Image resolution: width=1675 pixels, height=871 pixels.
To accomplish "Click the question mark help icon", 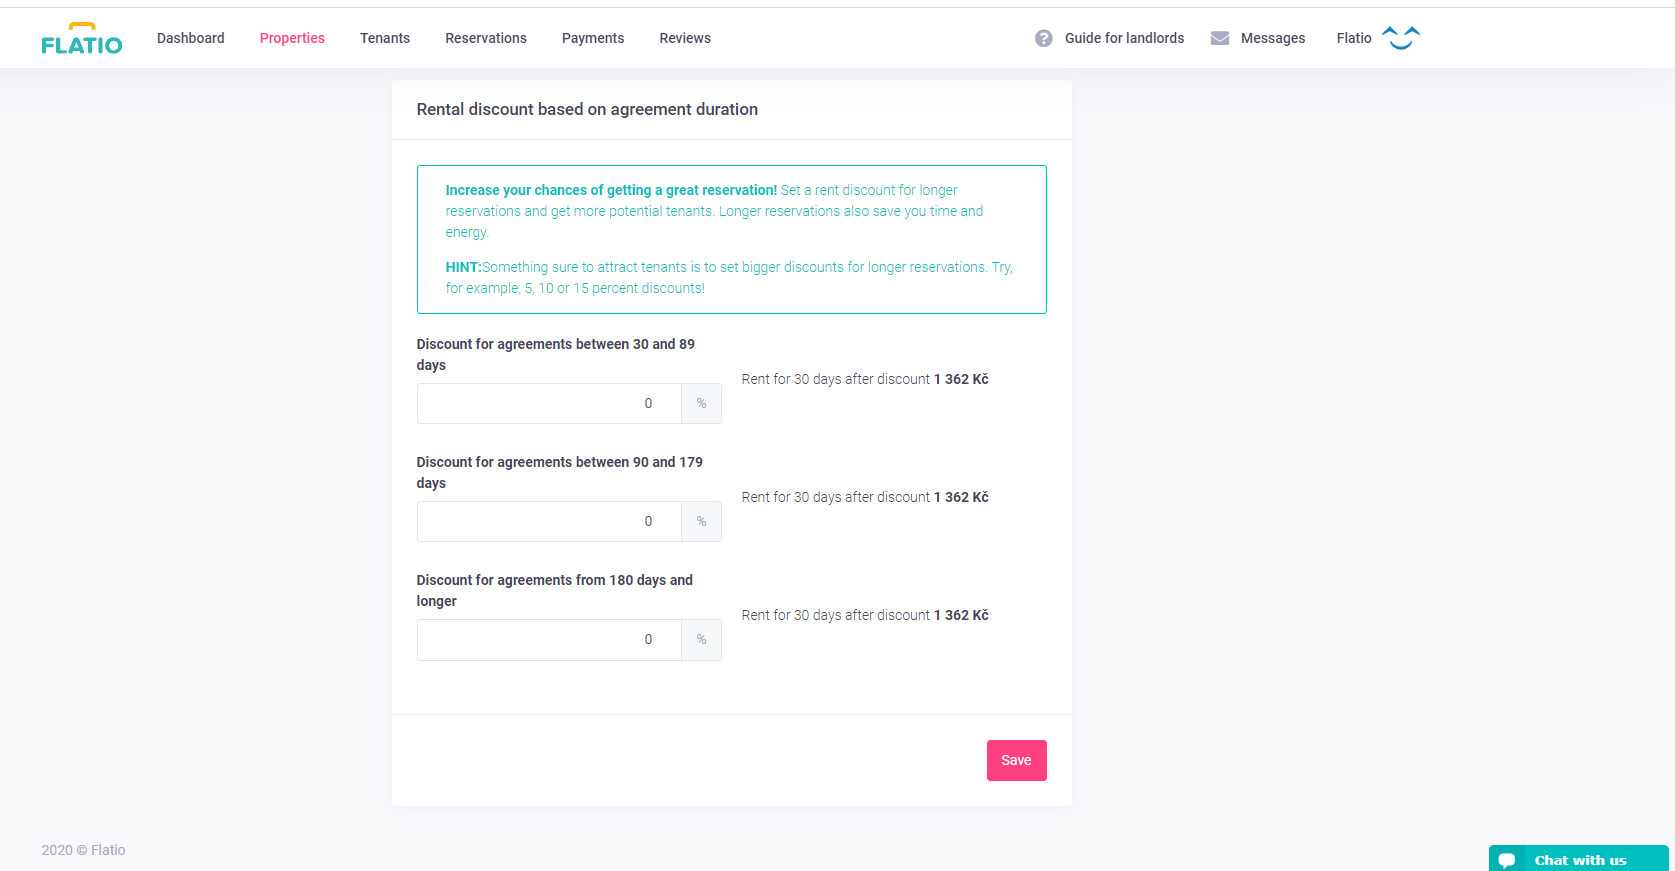I will [x=1043, y=38].
